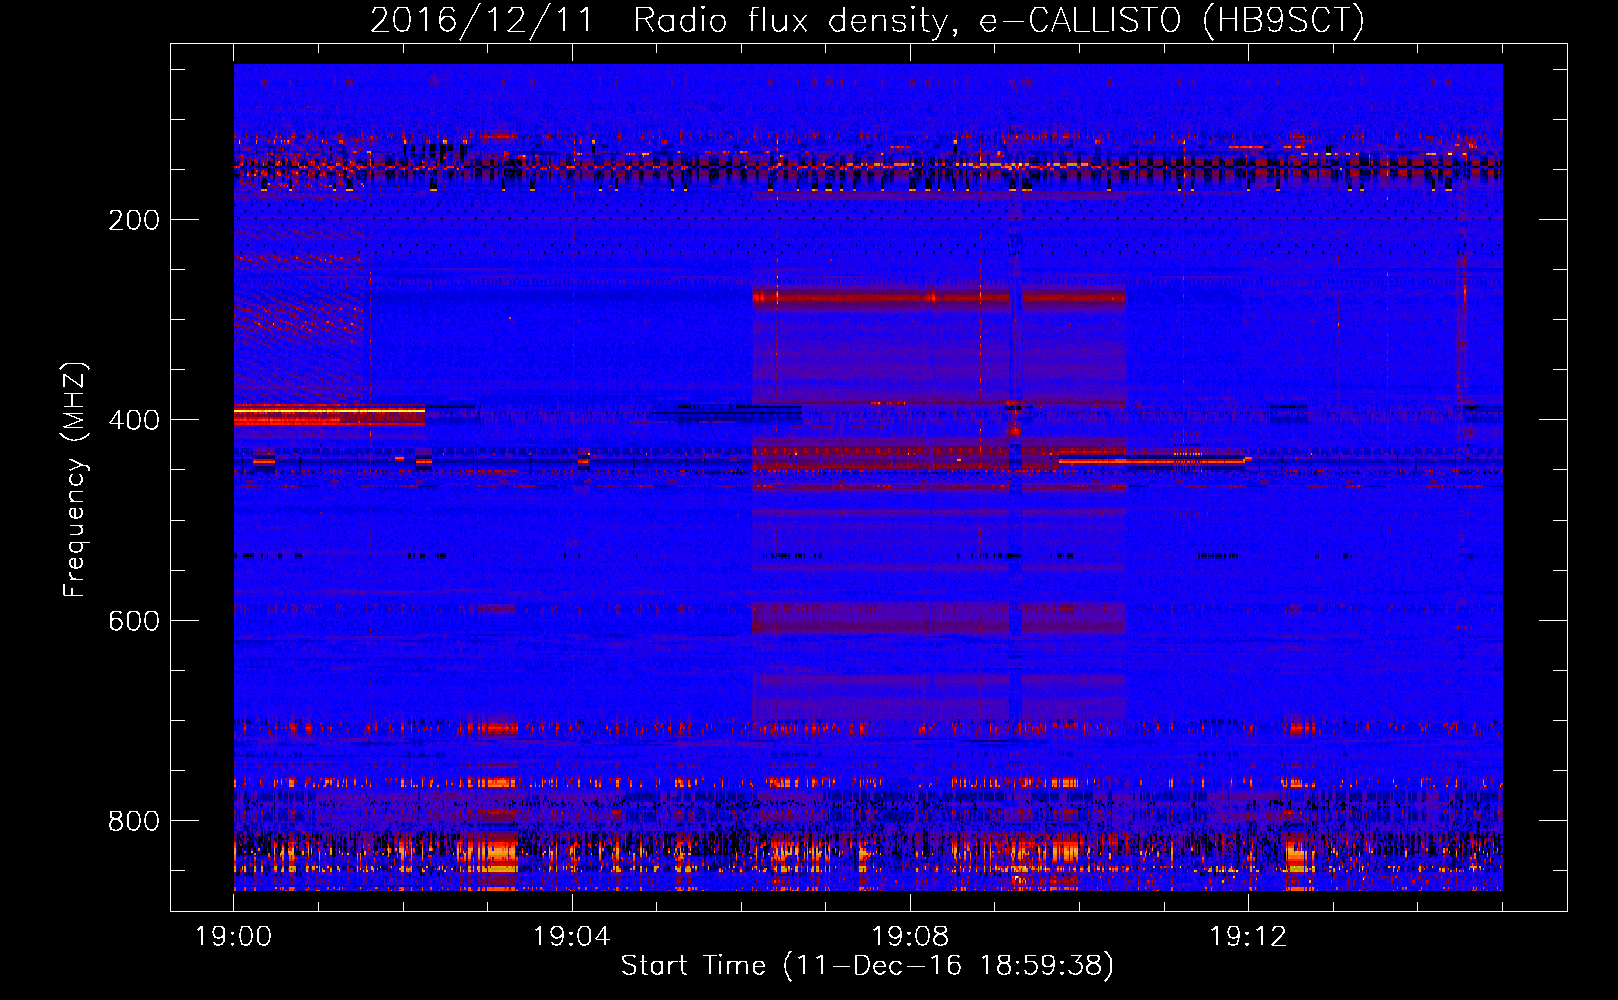The height and width of the screenshot is (1000, 1618).
Task: Click the "Frequency (MHZ)" axis label
Action: [75, 480]
